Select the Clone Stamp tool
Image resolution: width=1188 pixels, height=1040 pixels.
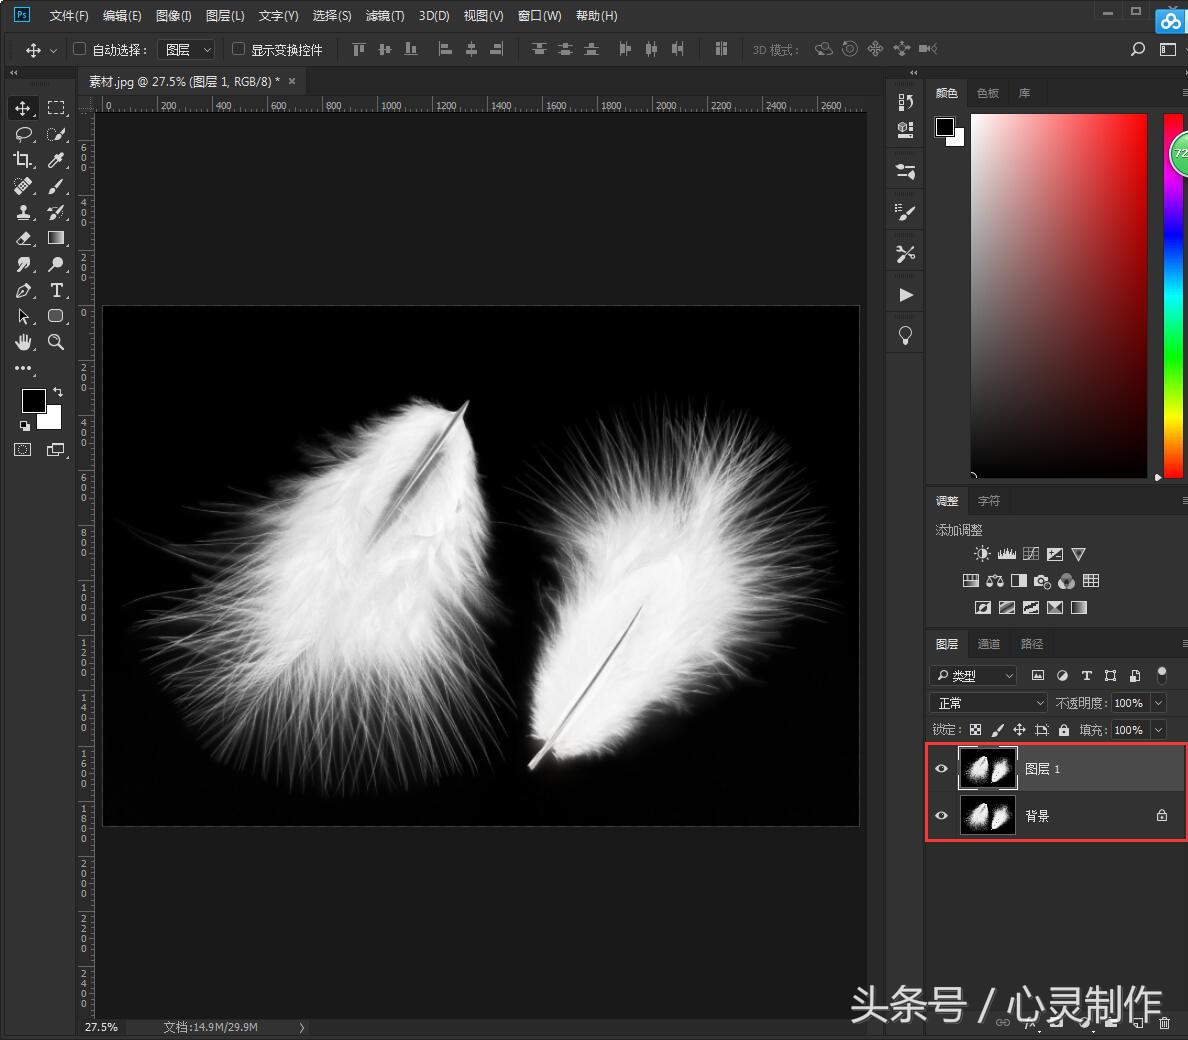click(x=23, y=212)
